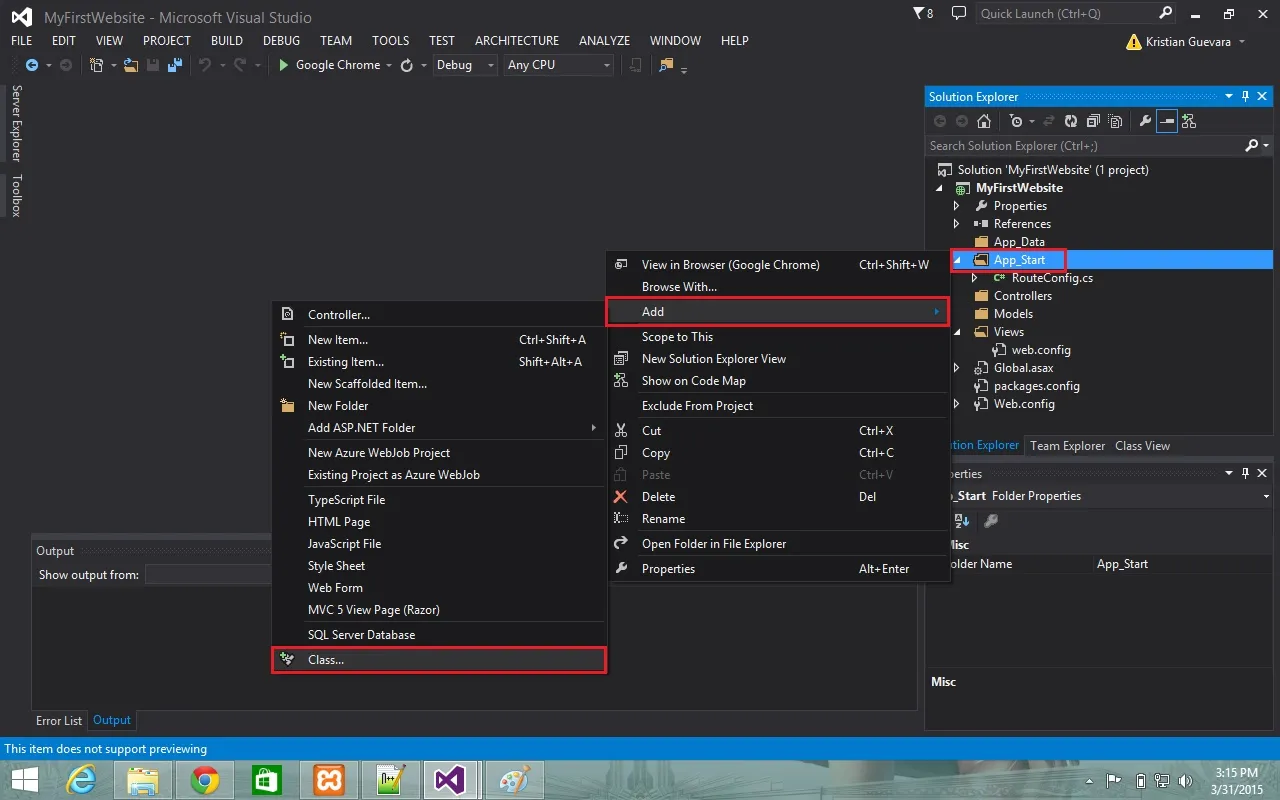The width and height of the screenshot is (1280, 800).
Task: Click the Refresh icon in Solution Explorer
Action: [1070, 121]
